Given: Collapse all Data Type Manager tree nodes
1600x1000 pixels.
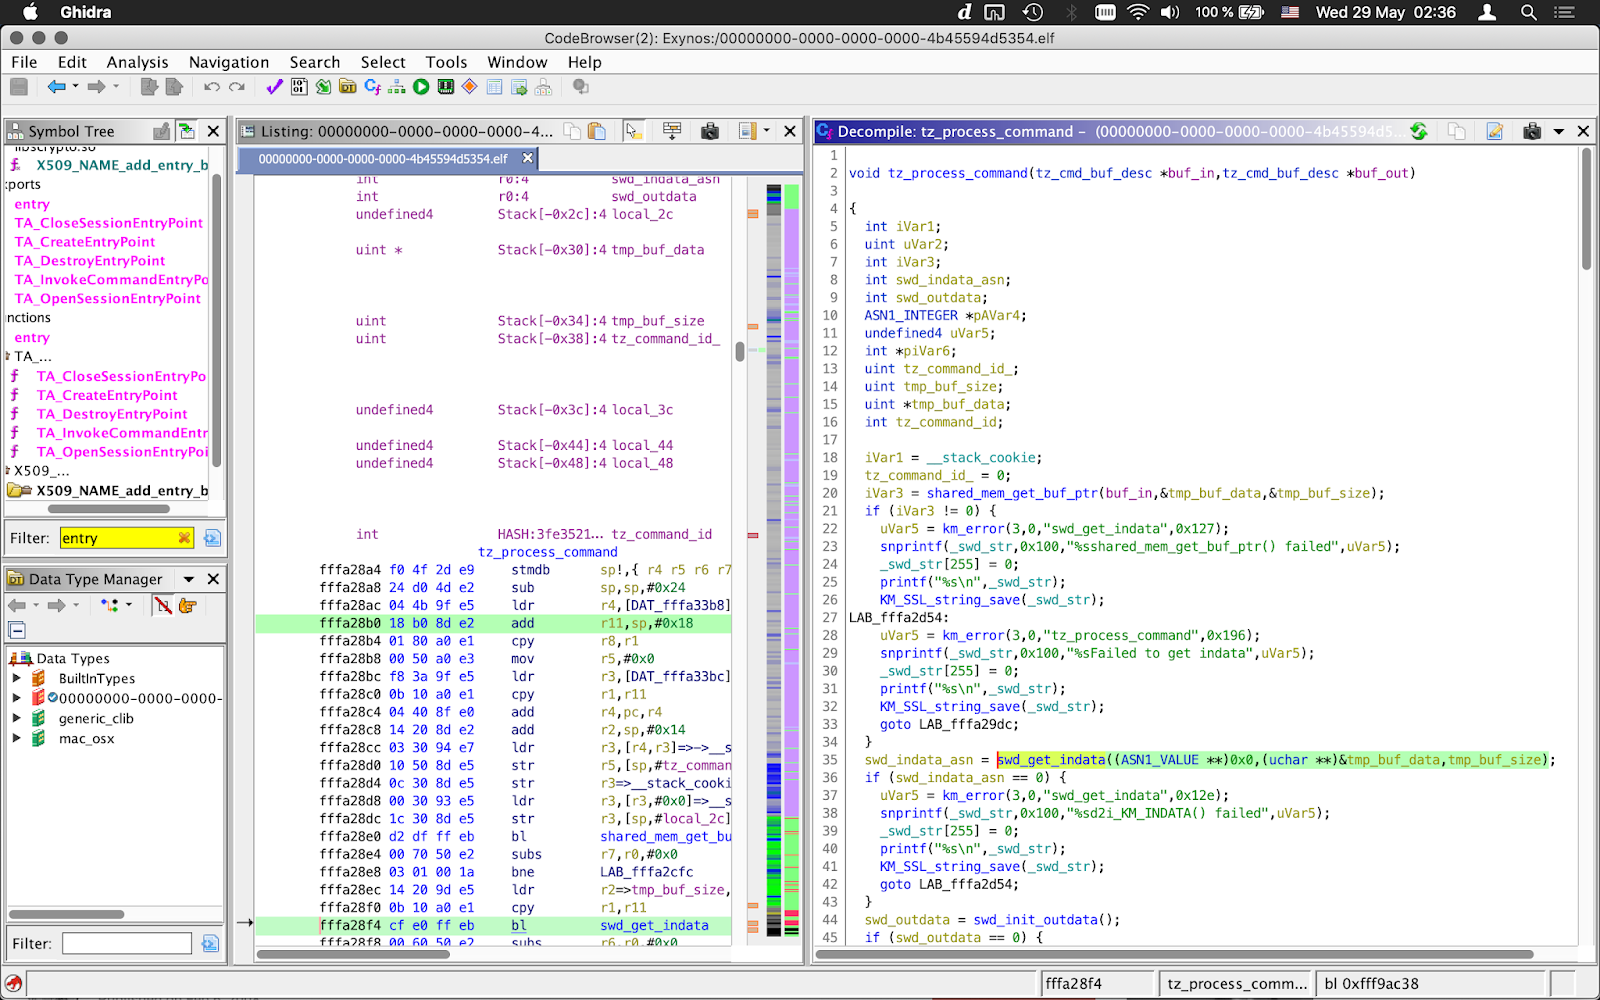Looking at the screenshot, I should tap(17, 630).
